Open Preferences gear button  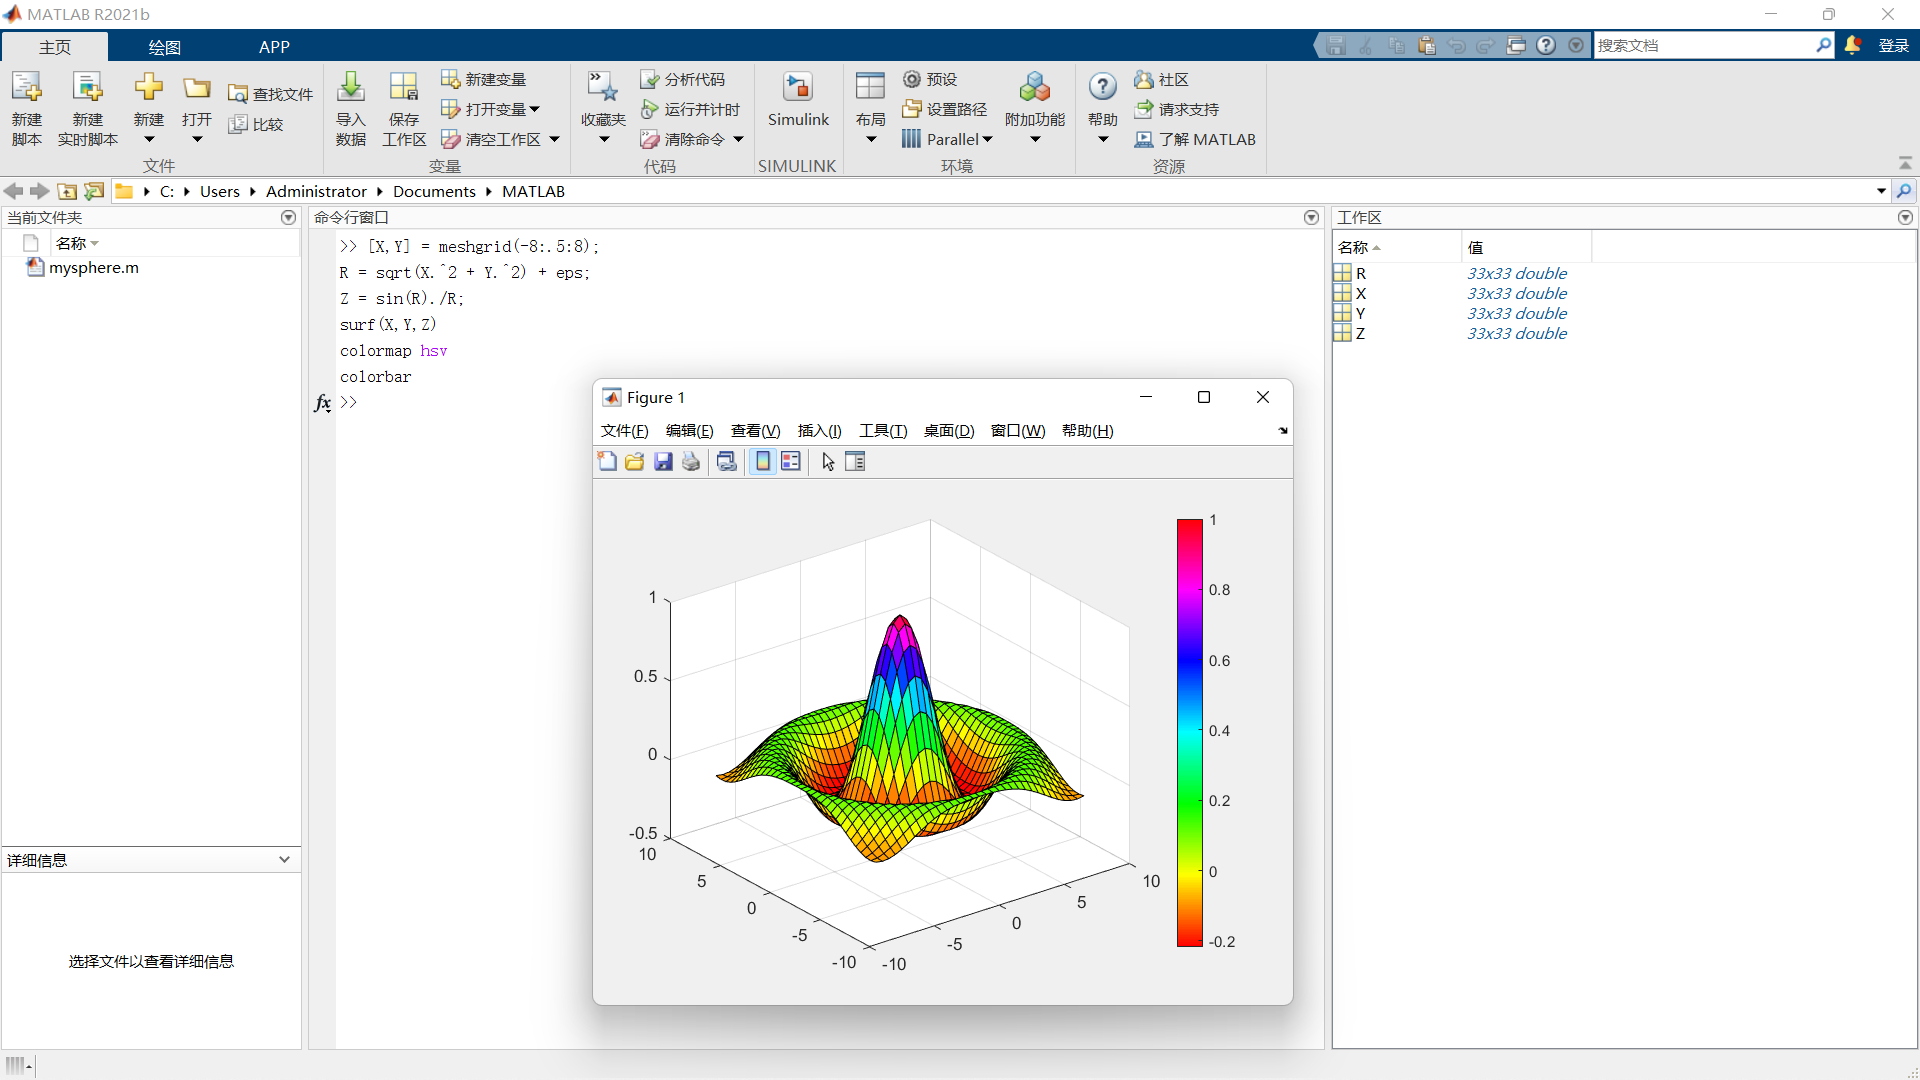930,79
